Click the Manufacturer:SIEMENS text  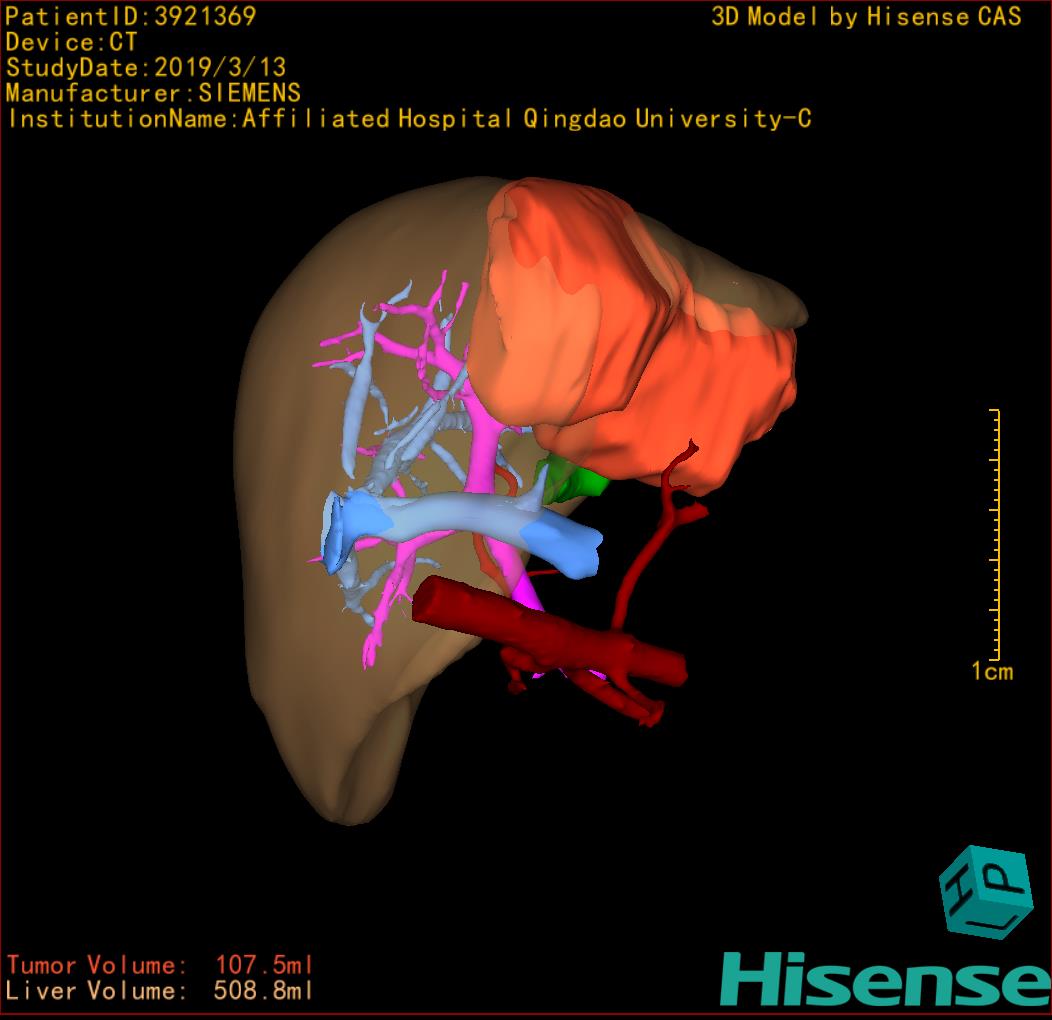(154, 93)
